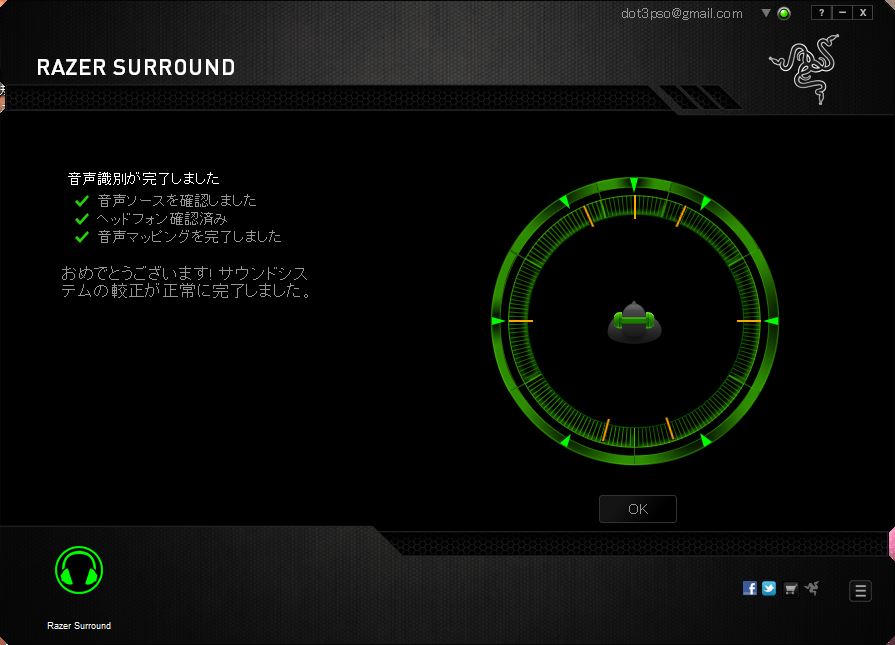Viewport: 895px width, 645px height.
Task: Open the Facebook link icon
Action: 749,588
